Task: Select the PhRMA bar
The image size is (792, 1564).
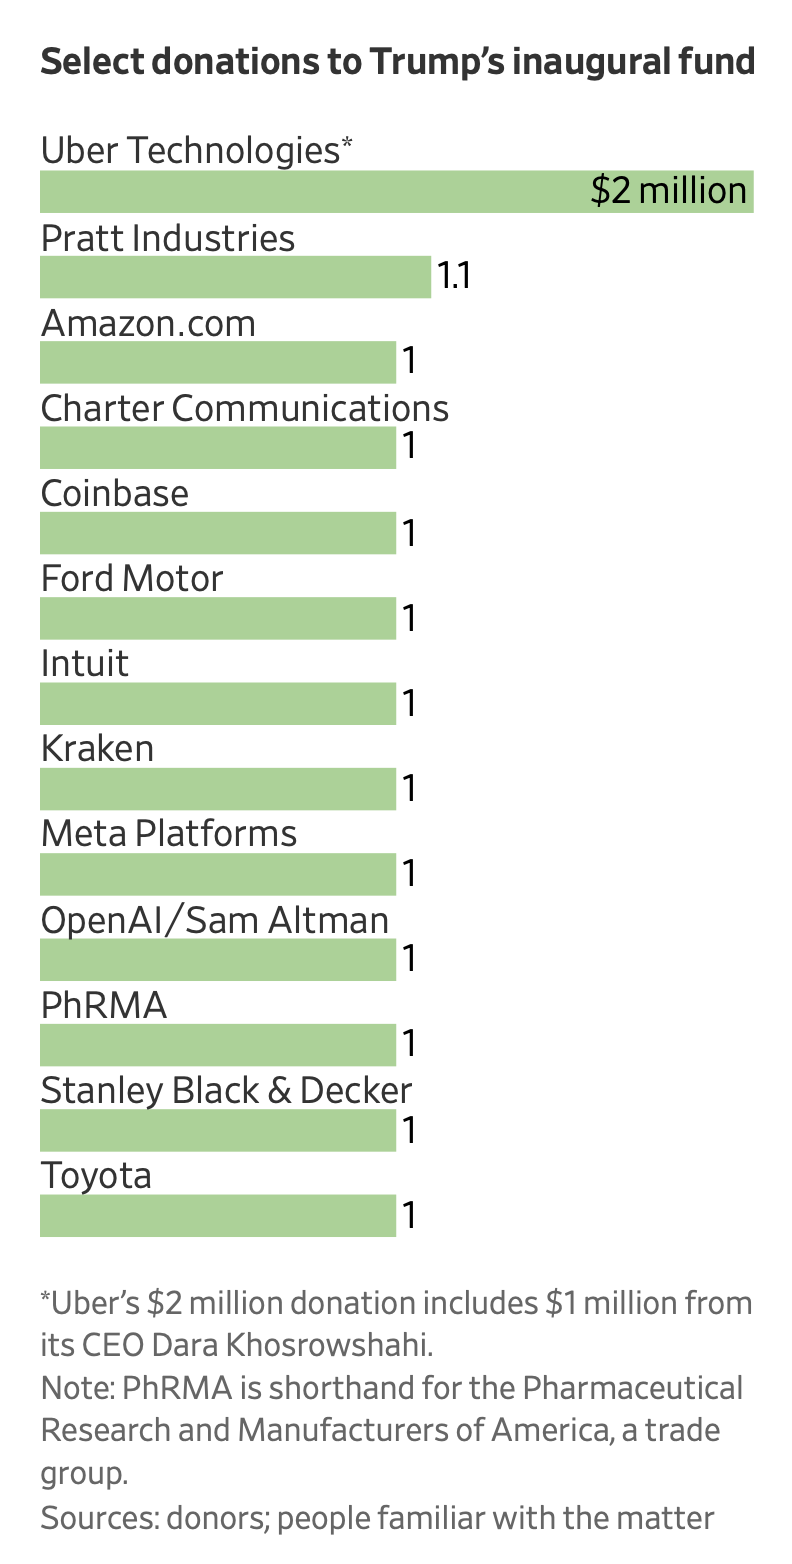Action: click(x=218, y=1044)
